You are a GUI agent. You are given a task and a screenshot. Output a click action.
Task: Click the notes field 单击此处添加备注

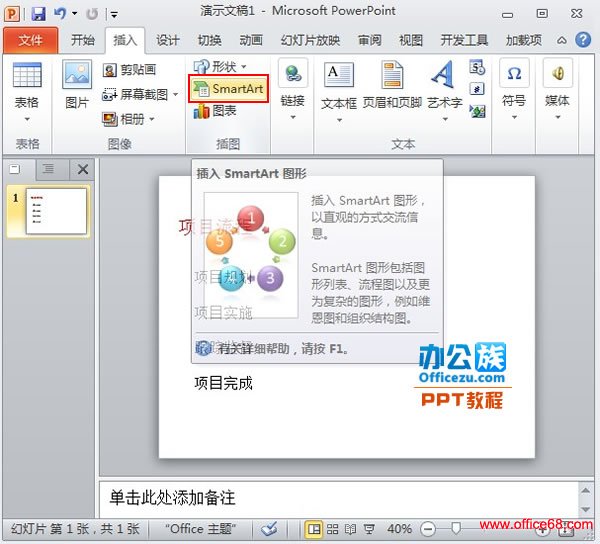coord(339,498)
